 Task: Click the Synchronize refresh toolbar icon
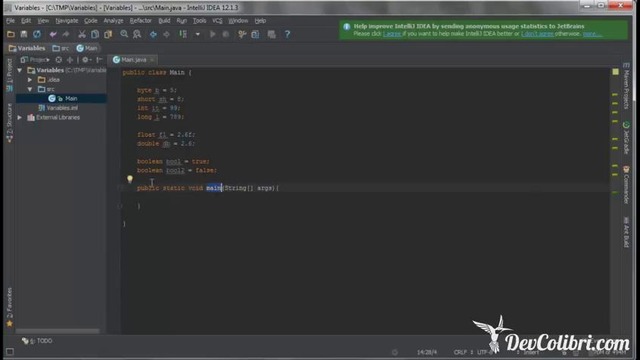tap(37, 34)
